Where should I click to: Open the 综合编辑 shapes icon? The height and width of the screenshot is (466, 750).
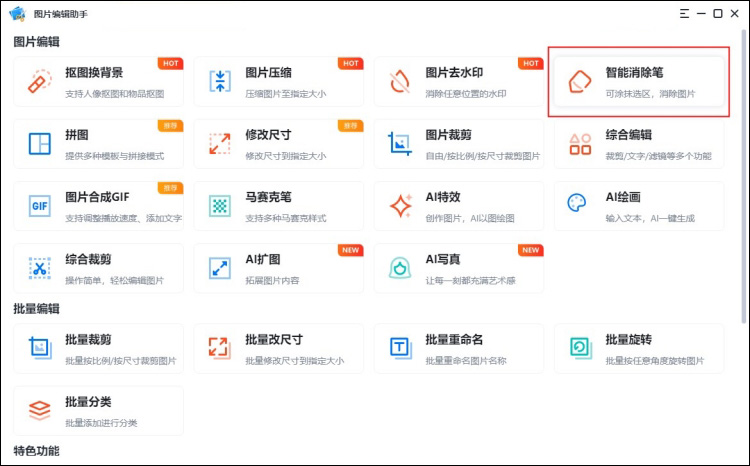point(580,144)
